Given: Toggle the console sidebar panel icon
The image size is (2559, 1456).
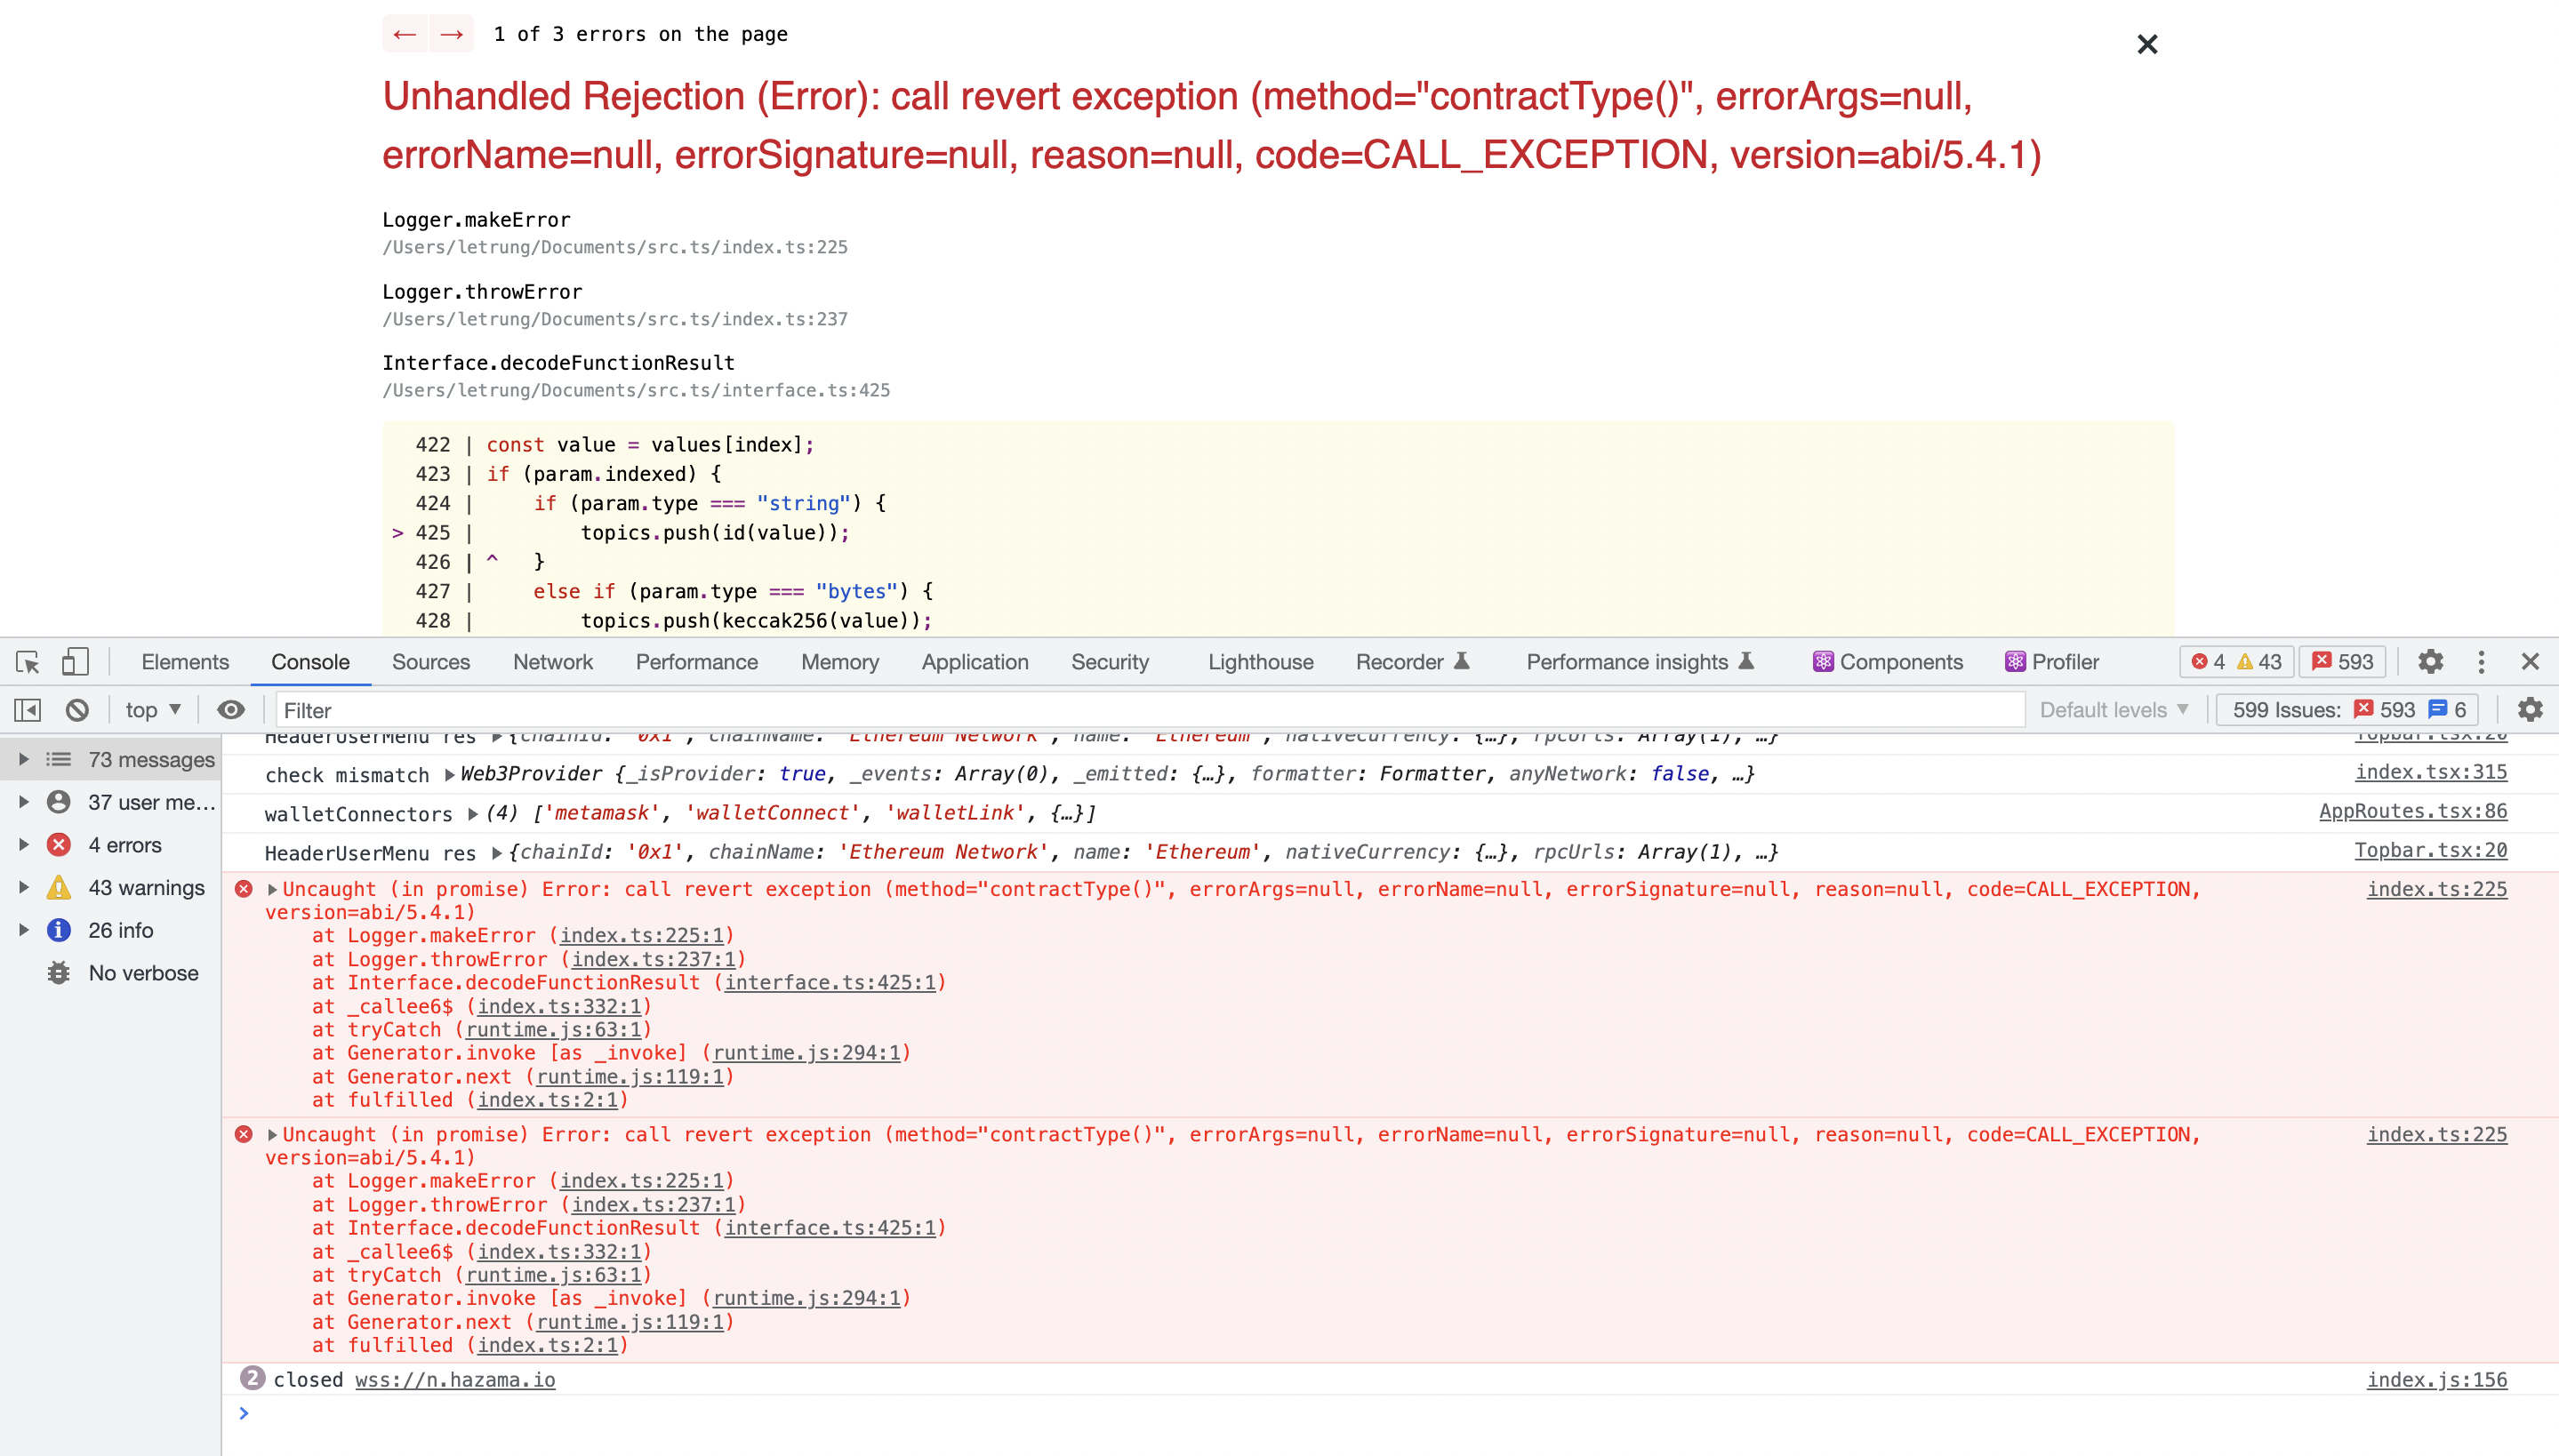Looking at the screenshot, I should (28, 710).
